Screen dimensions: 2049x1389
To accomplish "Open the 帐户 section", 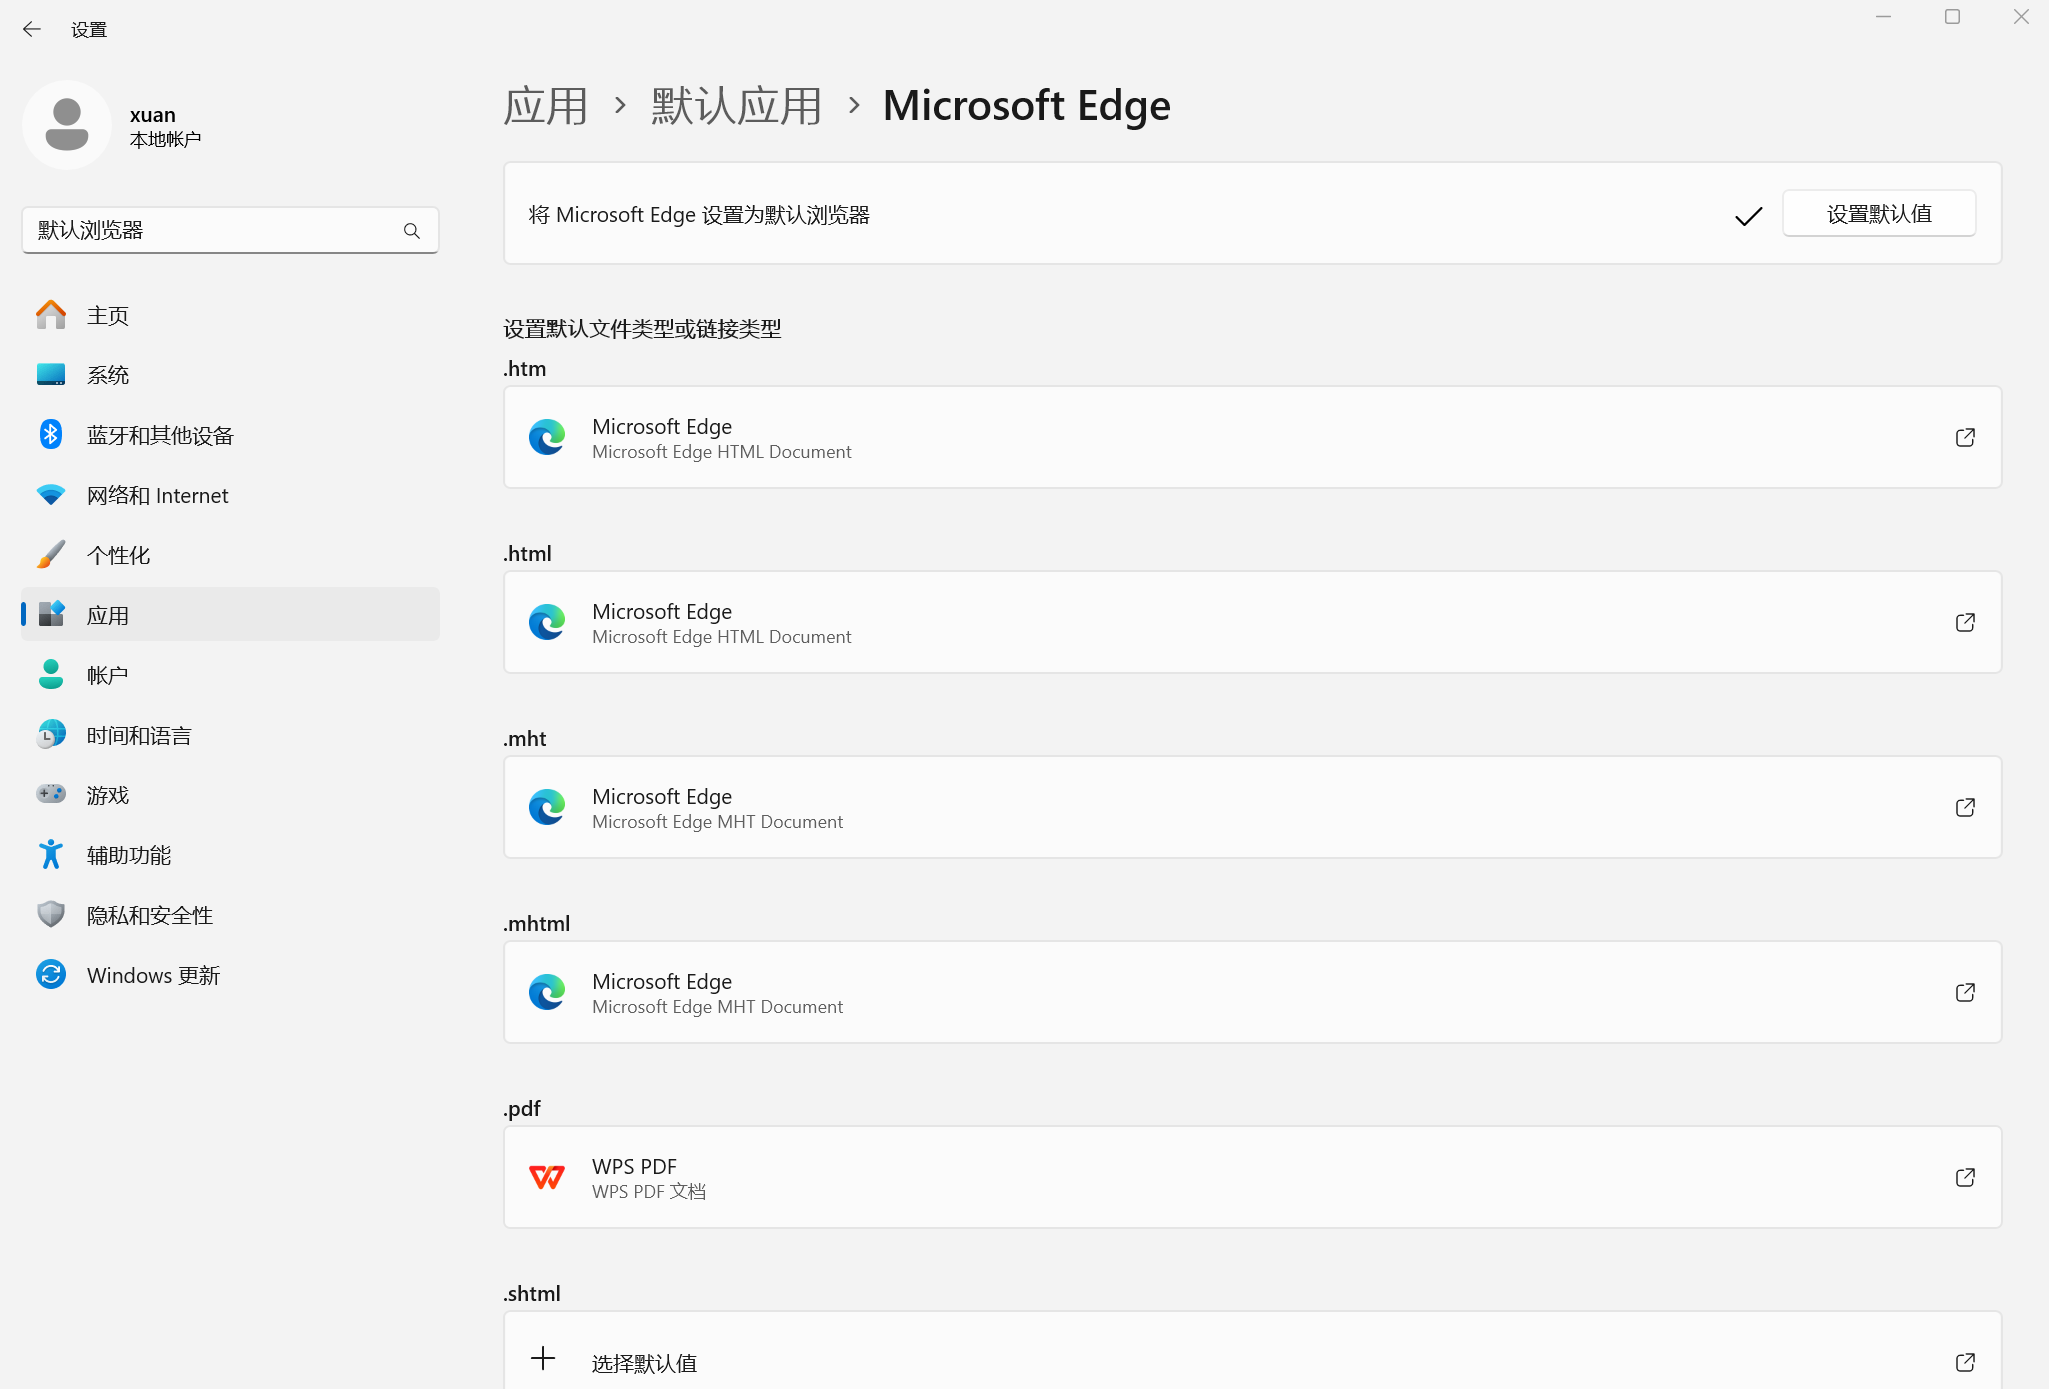I will (230, 675).
